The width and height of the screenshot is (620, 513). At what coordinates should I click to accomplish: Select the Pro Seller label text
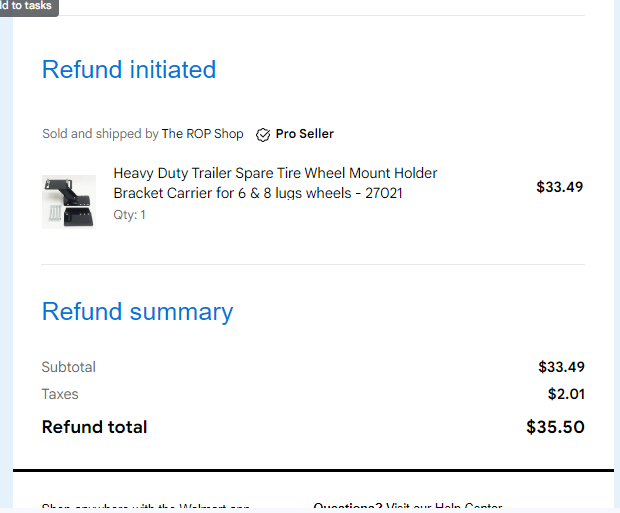coord(304,134)
